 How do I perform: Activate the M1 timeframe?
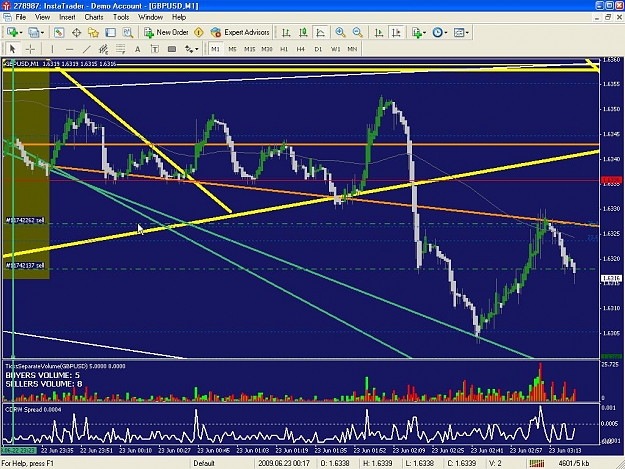(215, 49)
